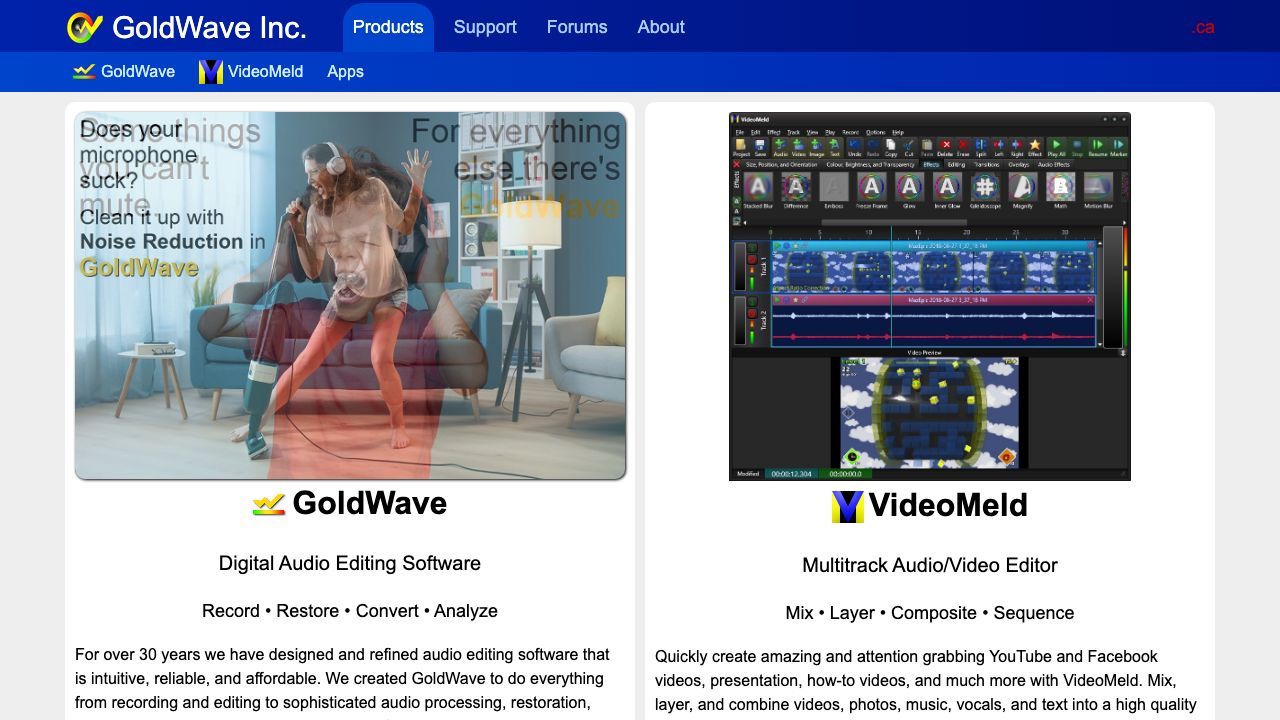
Task: Open the Products tab
Action: point(388,27)
